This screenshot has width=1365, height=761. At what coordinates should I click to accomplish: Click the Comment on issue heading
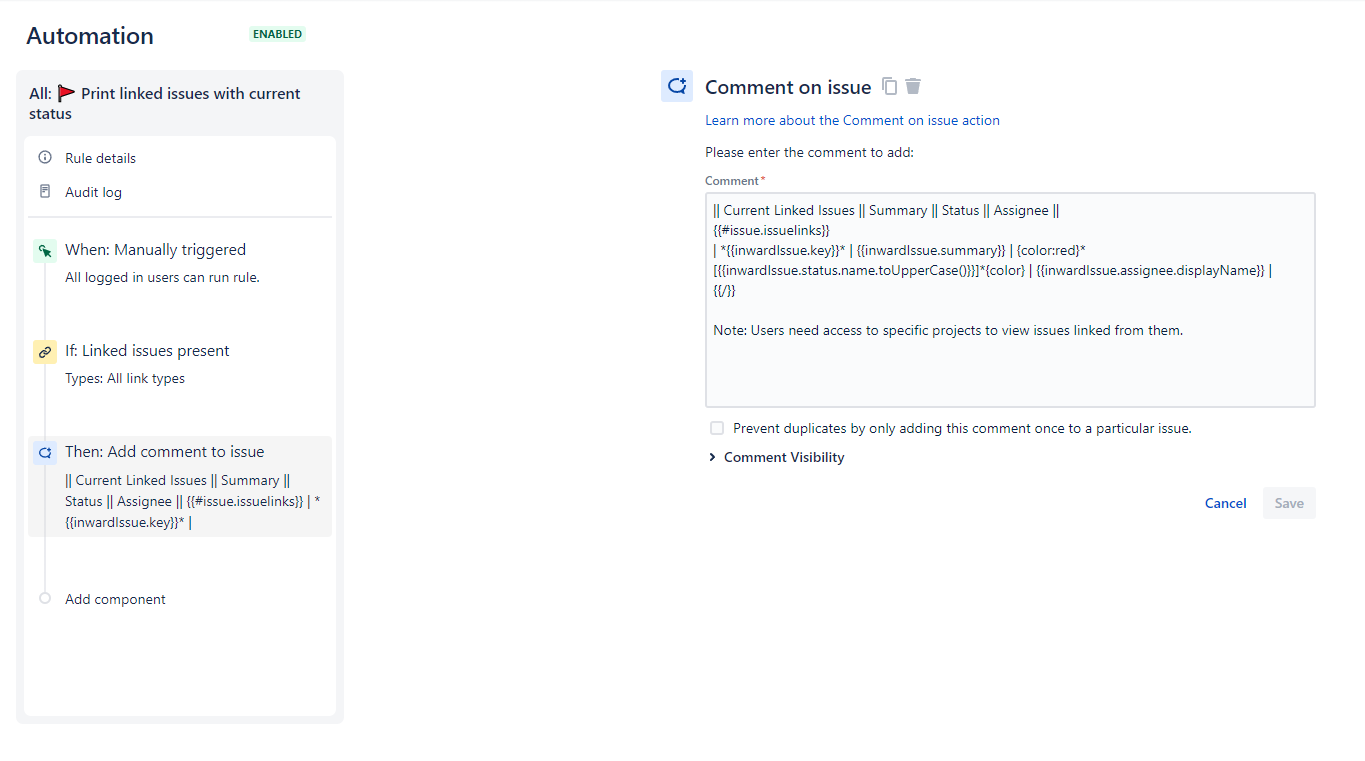pos(788,87)
